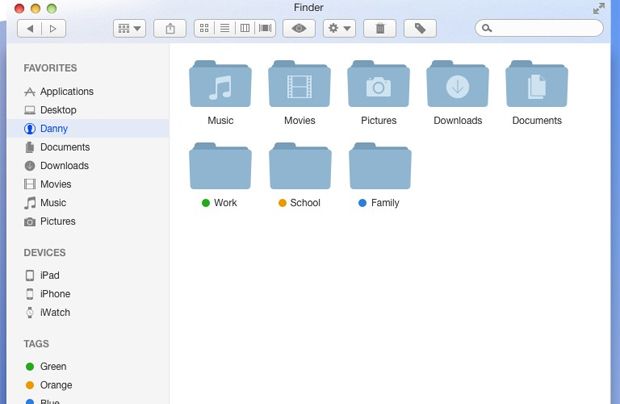Image resolution: width=620 pixels, height=404 pixels.
Task: Click the Devices section header
Action: 45,253
